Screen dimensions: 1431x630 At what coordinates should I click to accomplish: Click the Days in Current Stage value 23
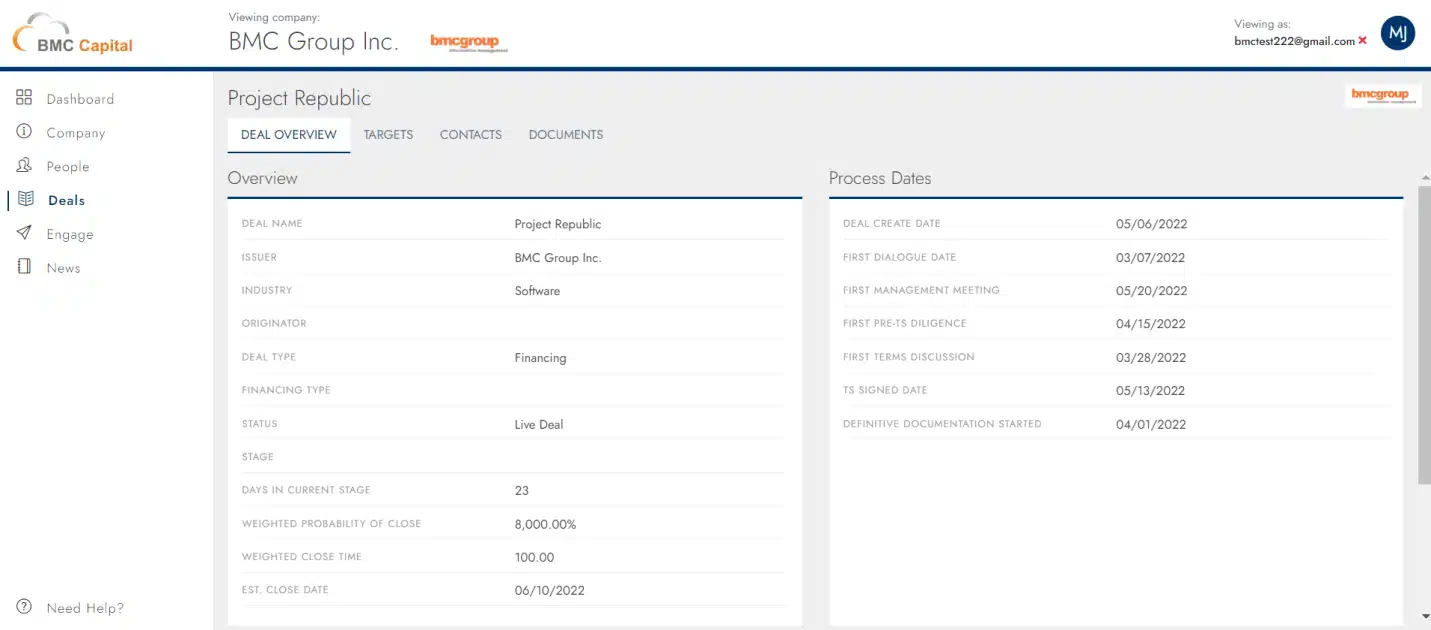522,491
